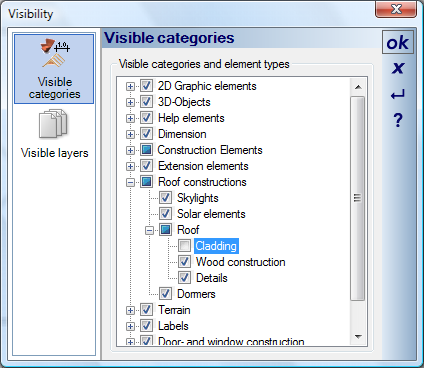Select the Extension elements label

pyautogui.click(x=203, y=166)
